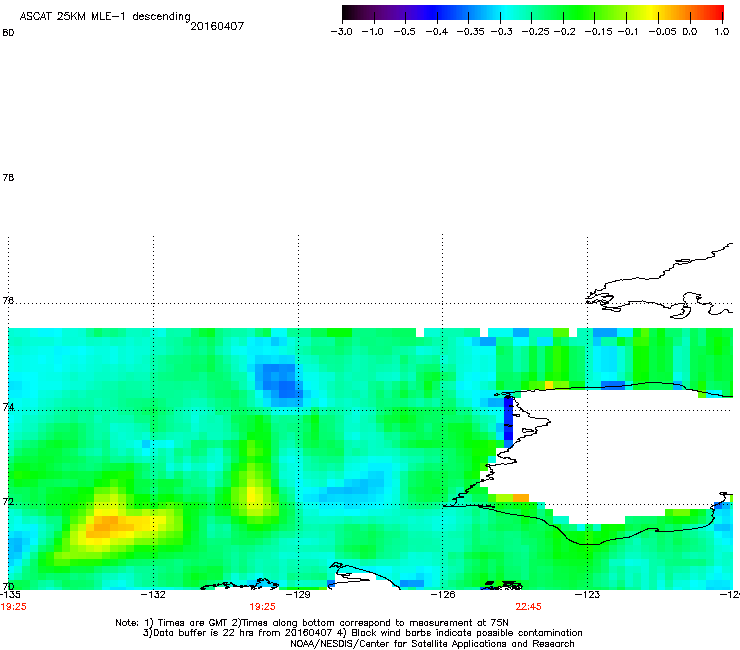Image resolution: width=740 pixels, height=650 pixels.
Task: Click the red "19:25" time left of -129
Action: point(262,607)
